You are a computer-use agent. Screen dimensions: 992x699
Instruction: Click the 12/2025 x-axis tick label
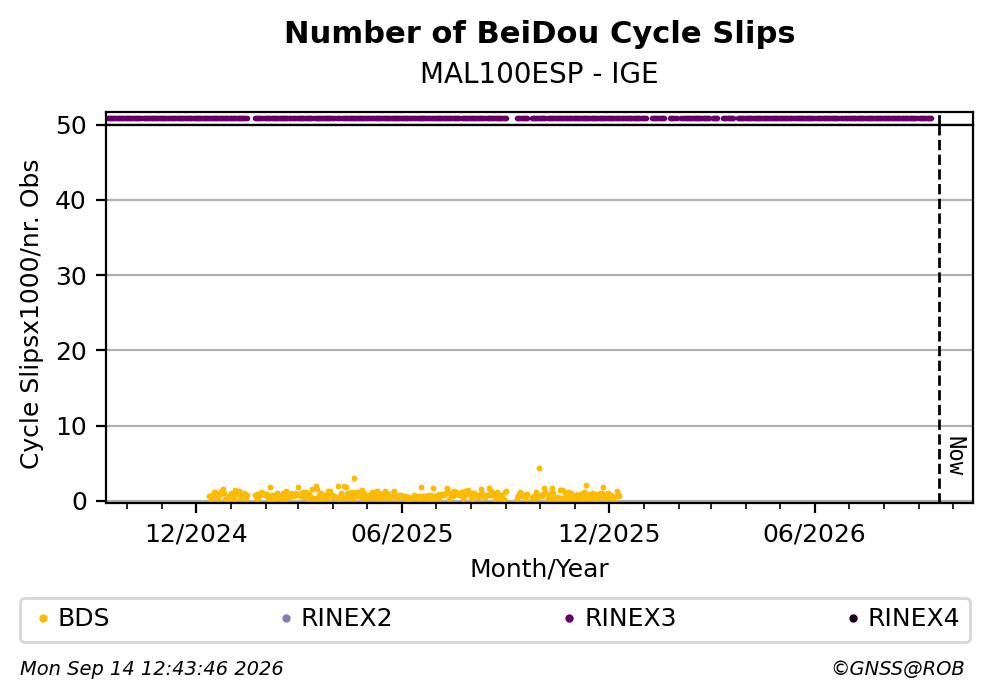coord(609,535)
